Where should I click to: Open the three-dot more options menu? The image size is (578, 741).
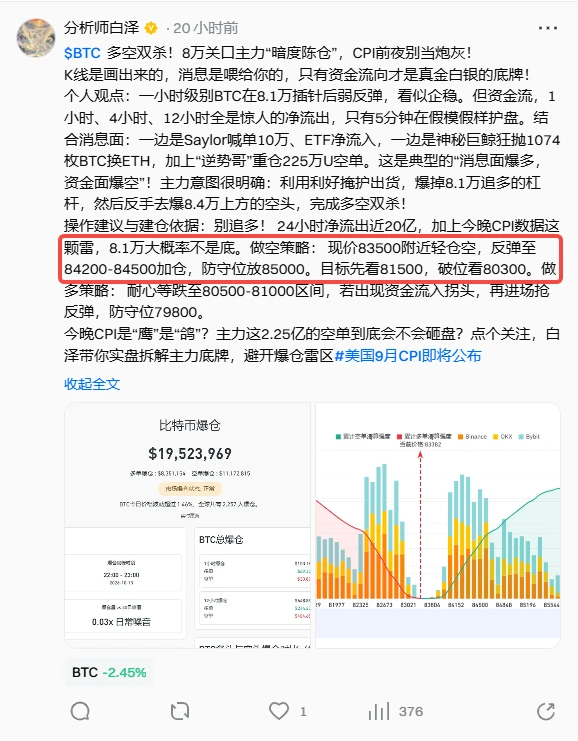(x=548, y=28)
